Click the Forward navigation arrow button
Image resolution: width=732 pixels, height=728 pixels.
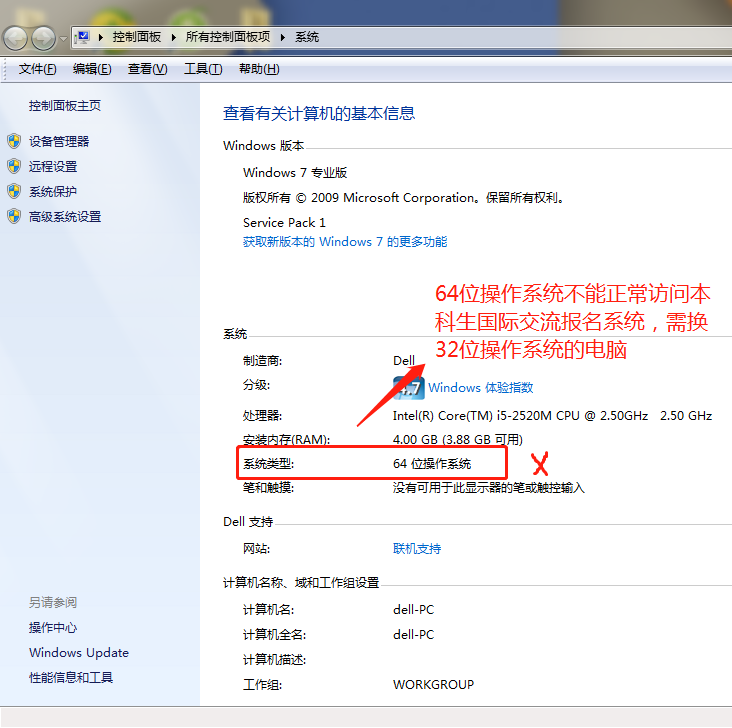pyautogui.click(x=43, y=38)
